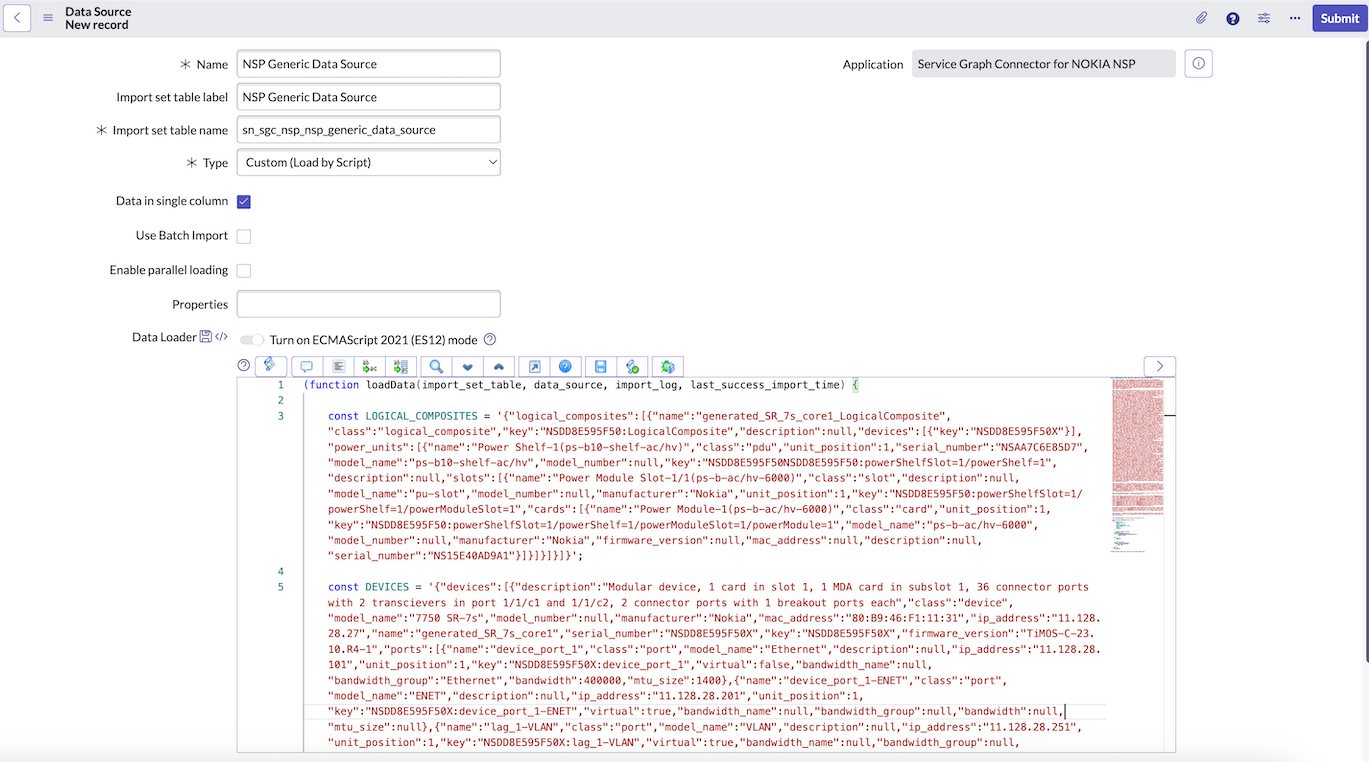This screenshot has height=762, width=1369.
Task: Click the save icon beside Data Loader label
Action: click(x=206, y=337)
